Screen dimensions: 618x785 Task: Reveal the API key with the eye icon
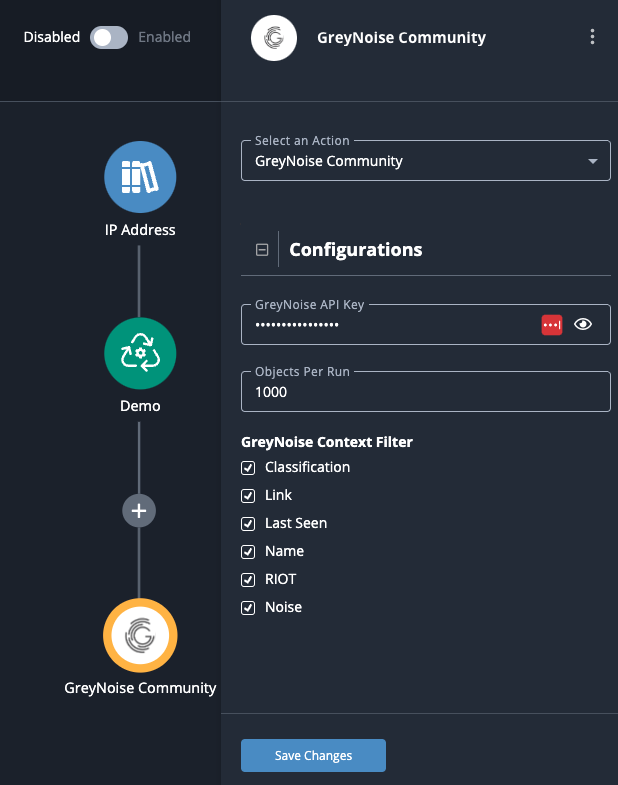(x=583, y=324)
